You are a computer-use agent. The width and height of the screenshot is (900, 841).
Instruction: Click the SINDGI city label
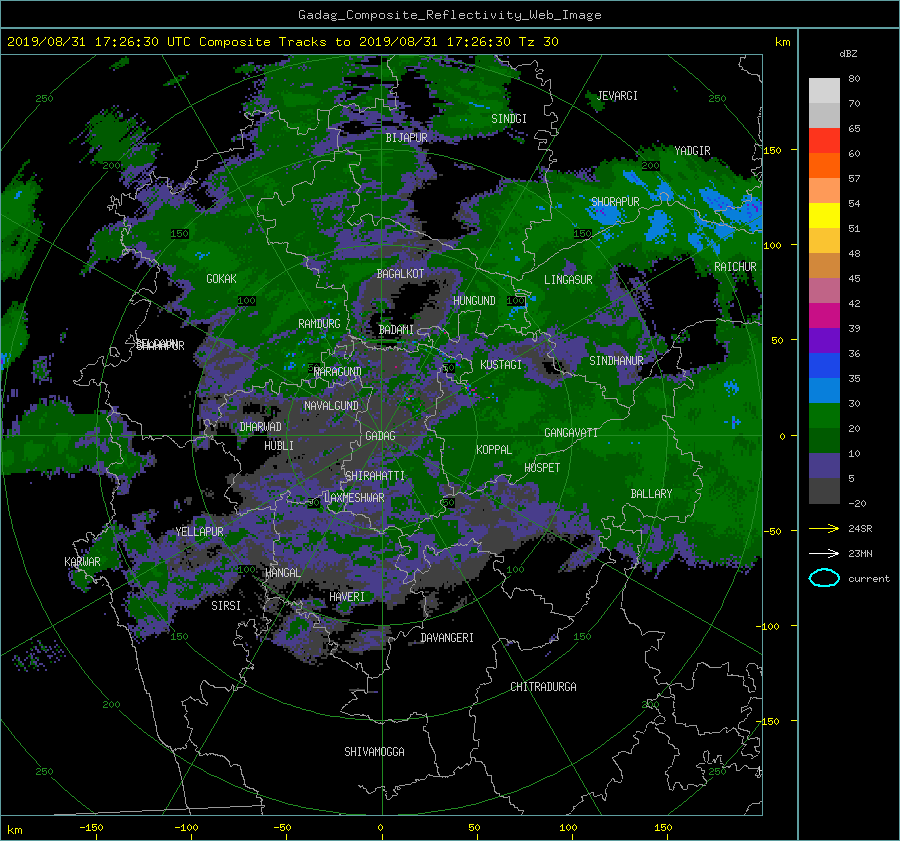tap(509, 119)
